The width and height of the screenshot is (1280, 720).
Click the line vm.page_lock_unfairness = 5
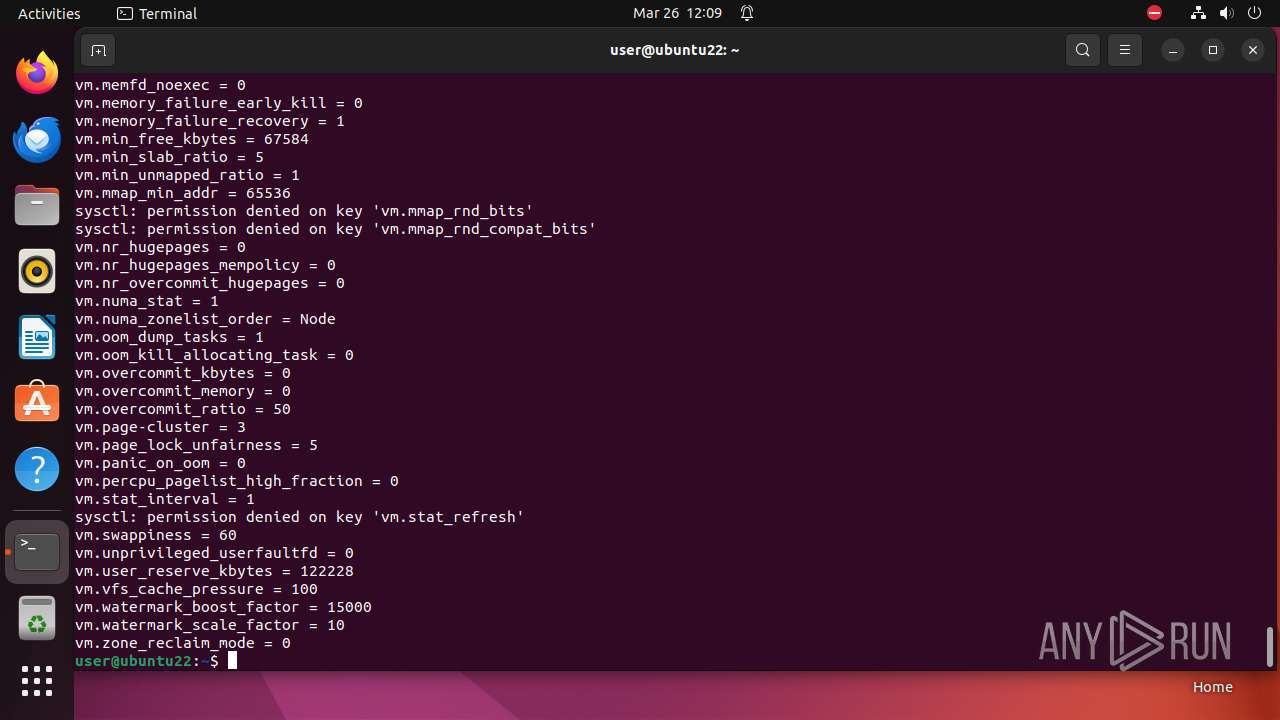pos(196,445)
